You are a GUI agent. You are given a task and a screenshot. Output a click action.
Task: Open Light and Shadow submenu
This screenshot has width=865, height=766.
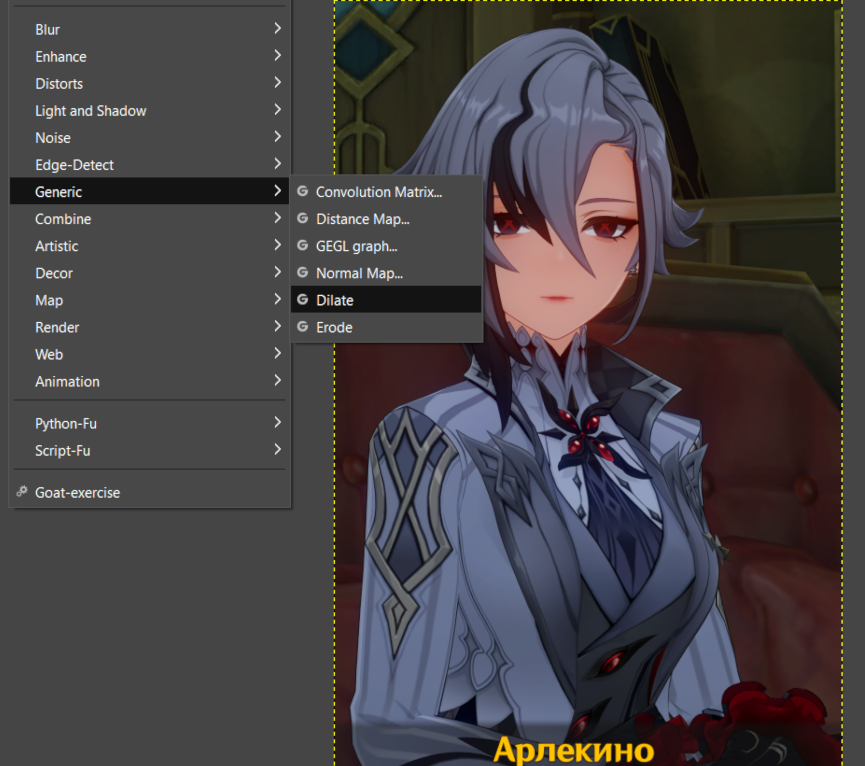[149, 110]
